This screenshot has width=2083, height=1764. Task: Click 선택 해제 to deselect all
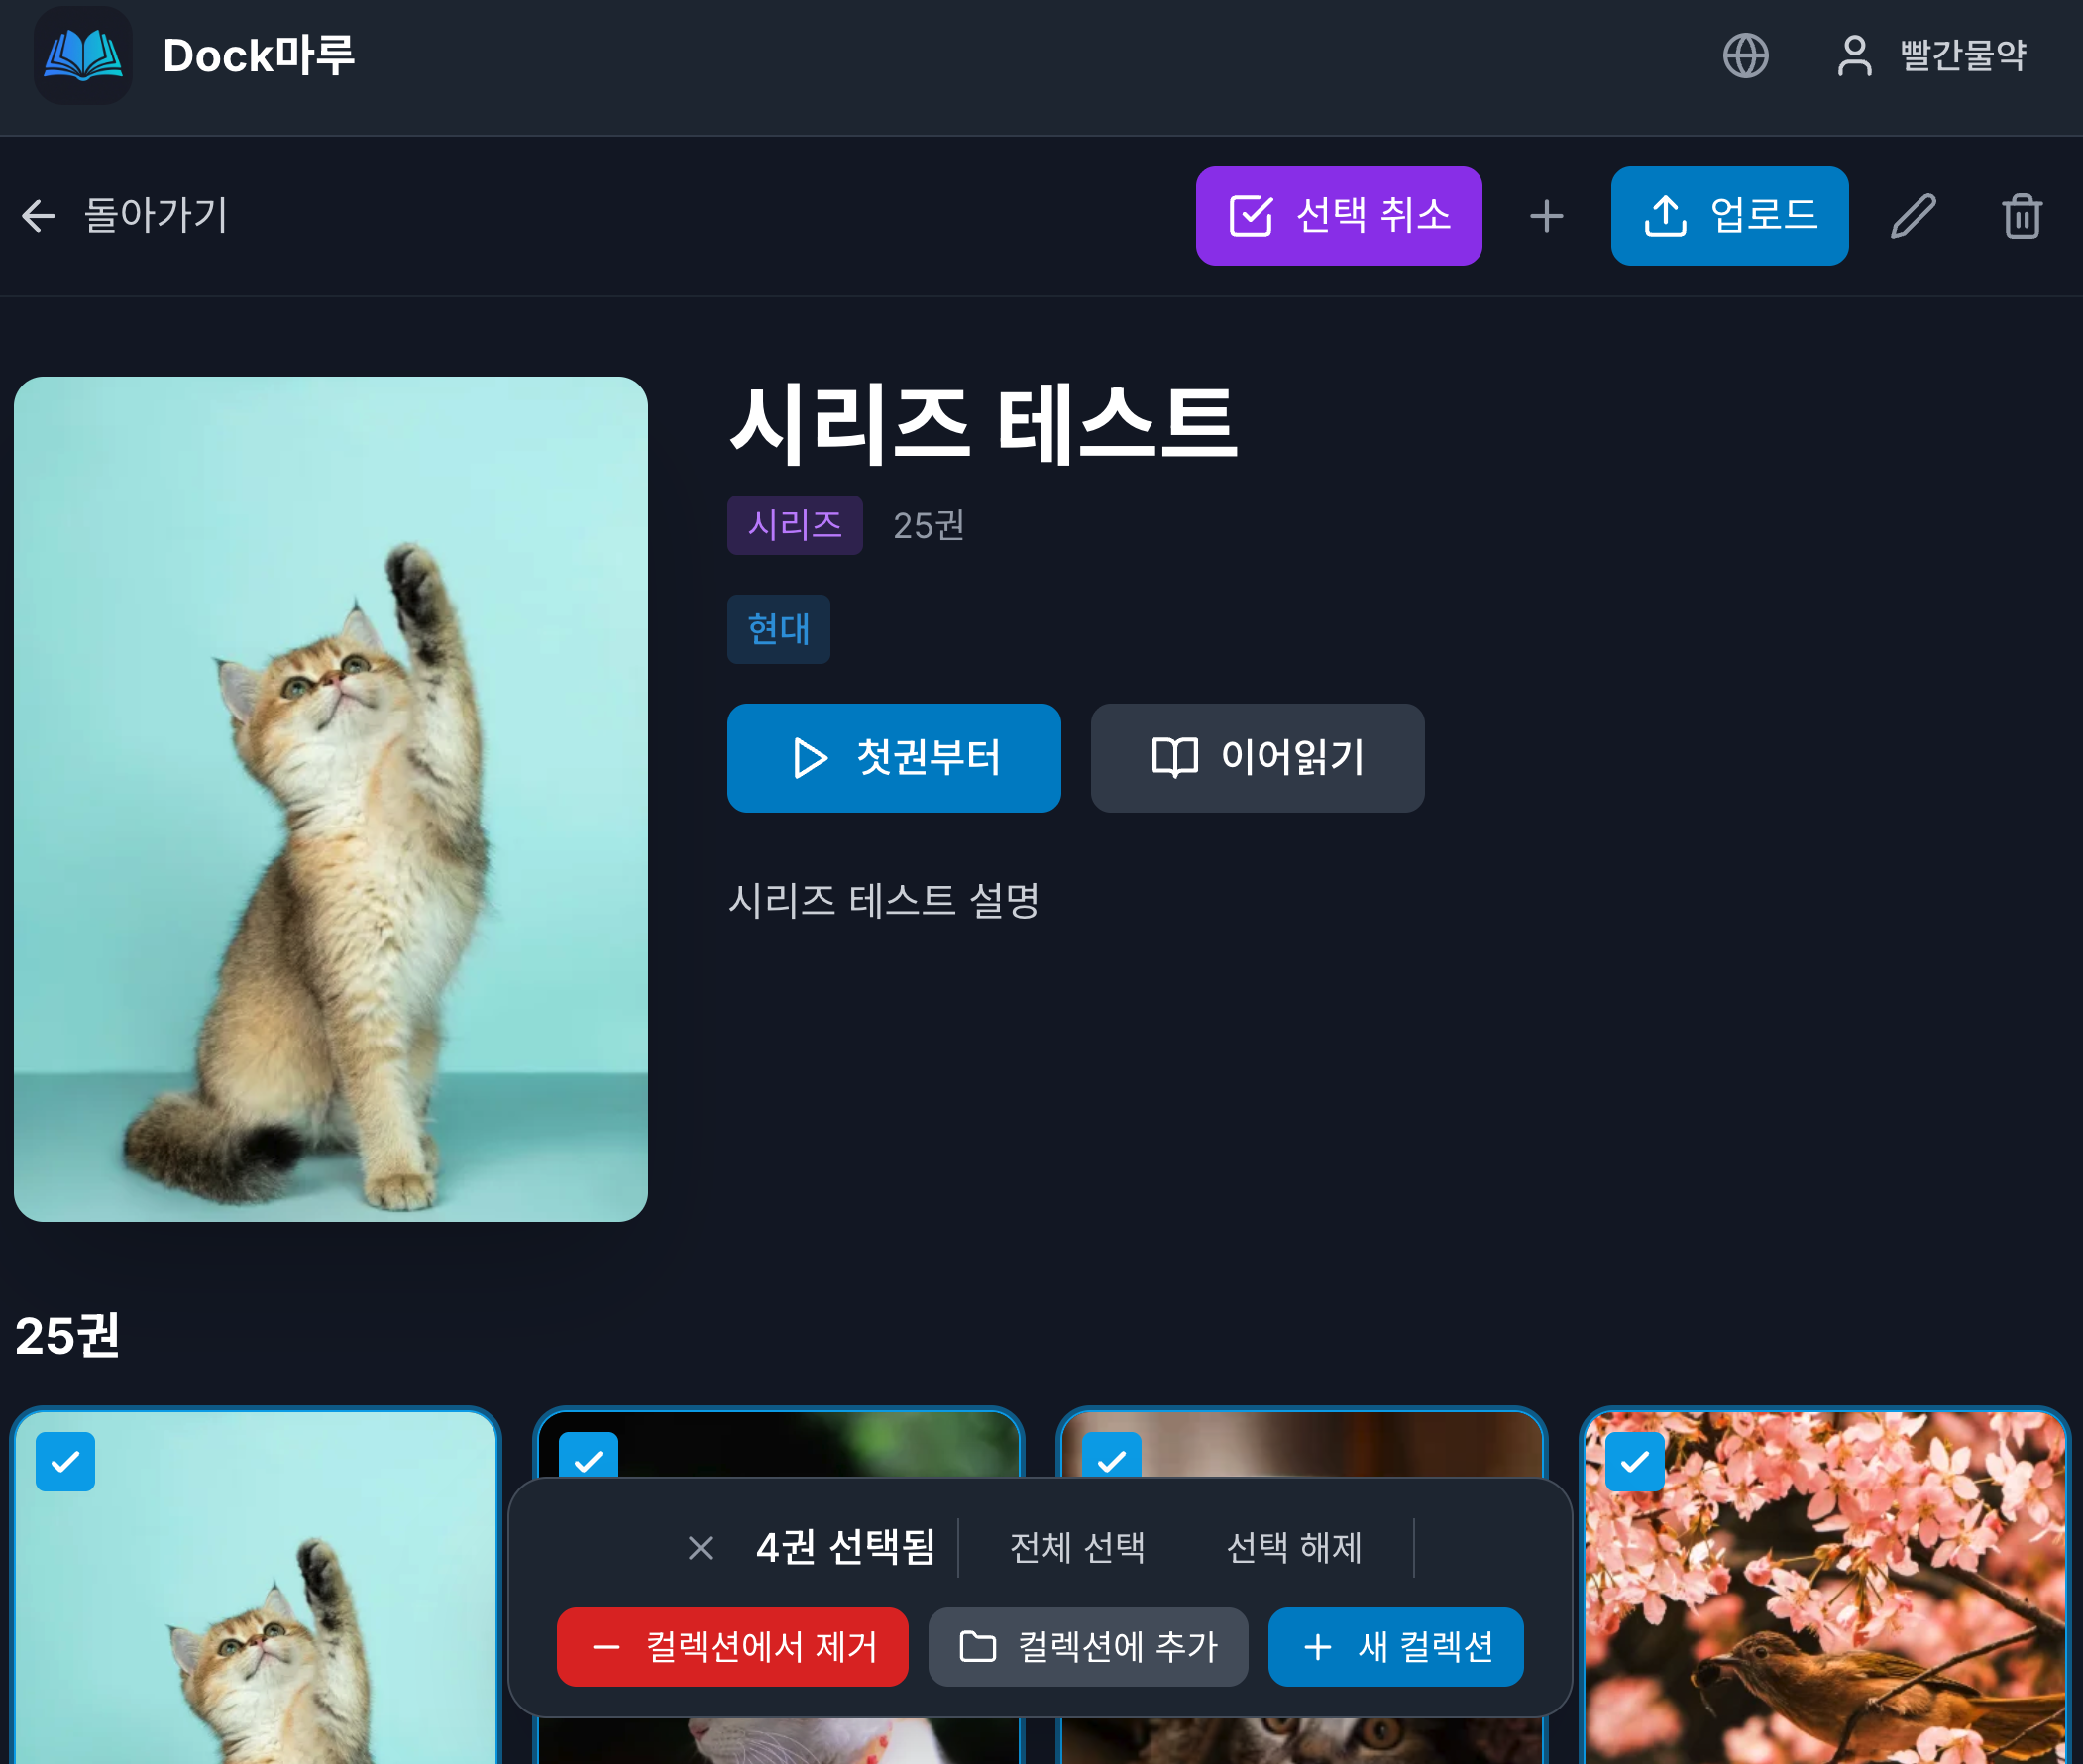click(x=1295, y=1548)
